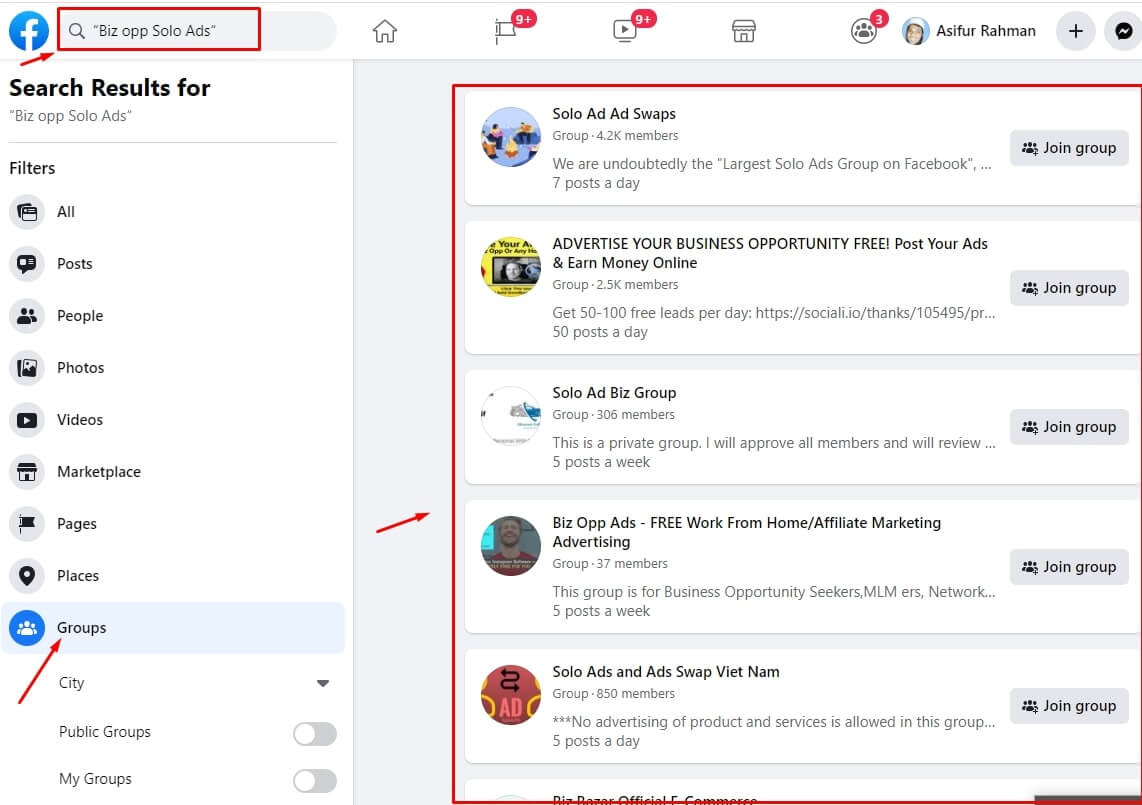Image resolution: width=1142 pixels, height=805 pixels.
Task: Open Messenger from the top bar
Action: pos(1122,31)
